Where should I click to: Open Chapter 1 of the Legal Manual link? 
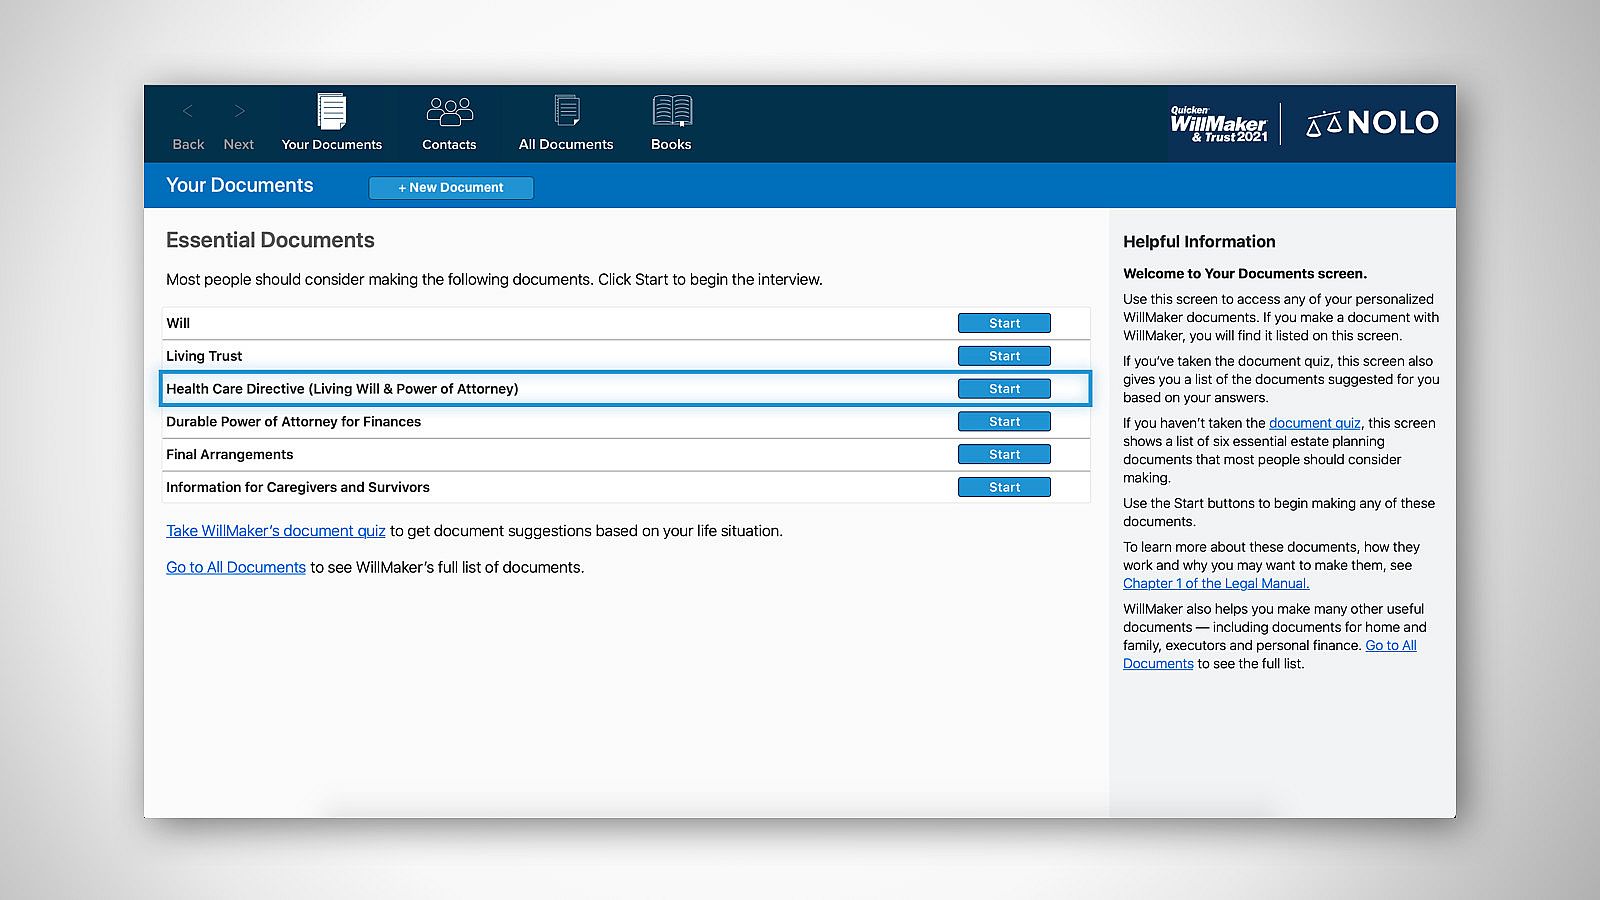click(x=1216, y=583)
